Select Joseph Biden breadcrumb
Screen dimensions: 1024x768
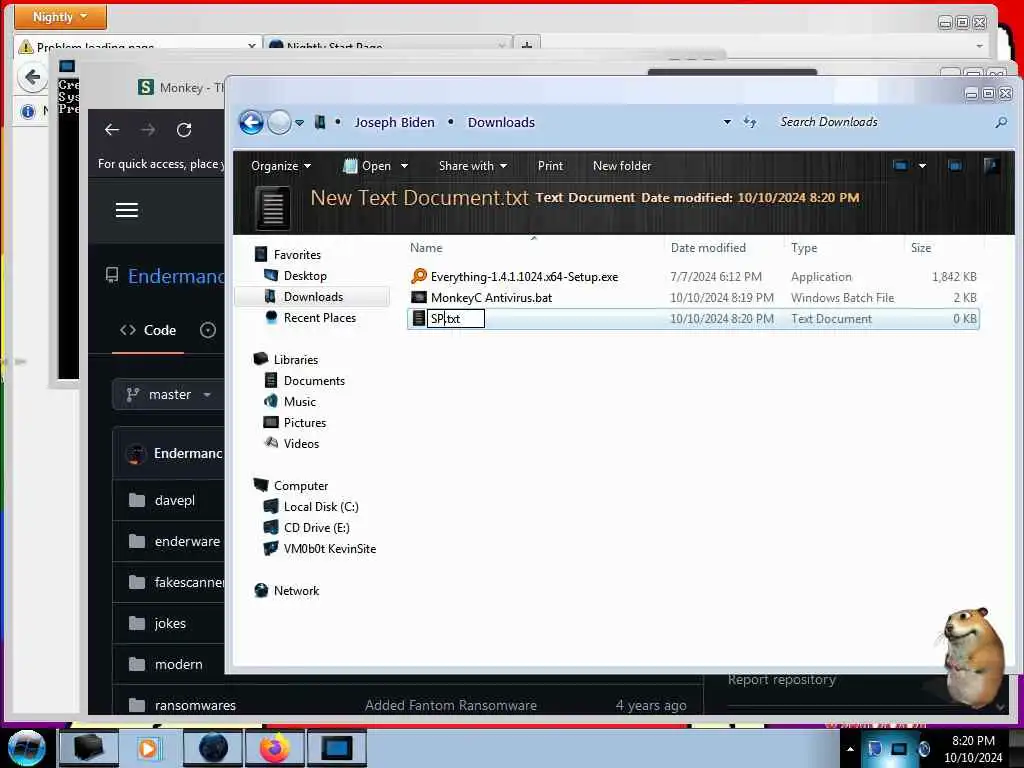click(x=394, y=122)
